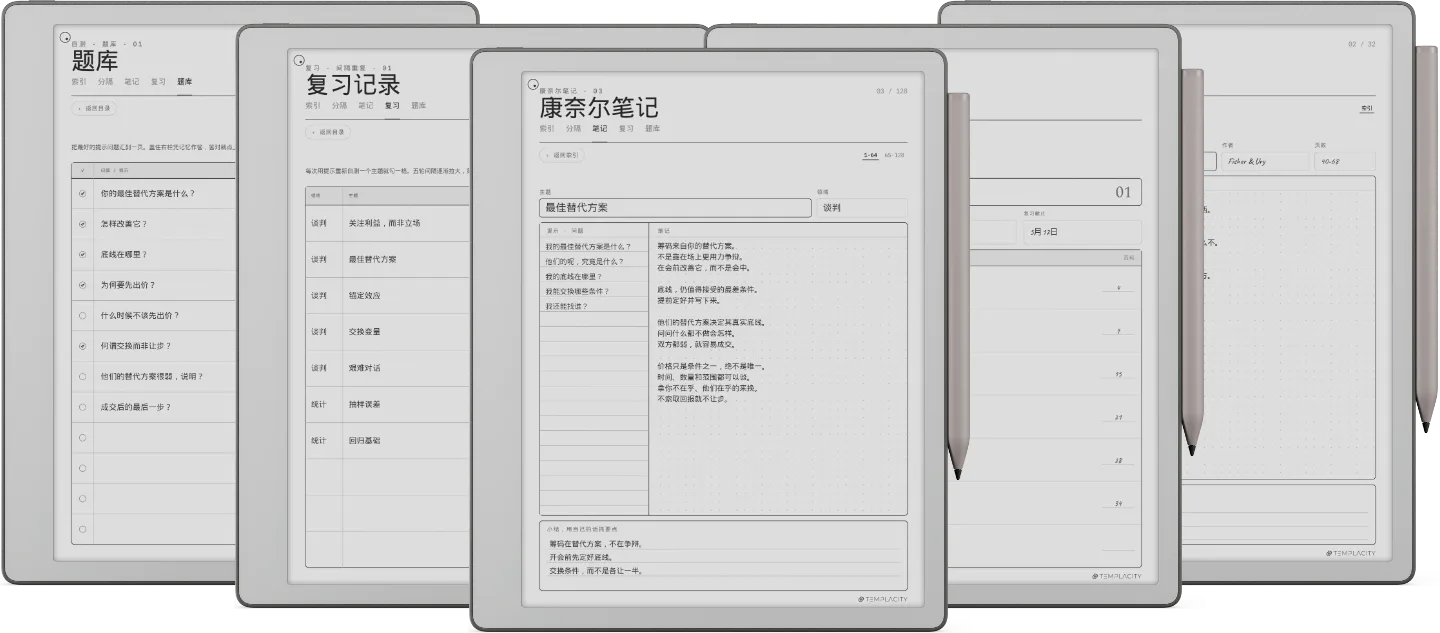Tap the note line '筹码来自你的替代方案。'
Viewport: 1440px width, 633px height.
[696, 246]
